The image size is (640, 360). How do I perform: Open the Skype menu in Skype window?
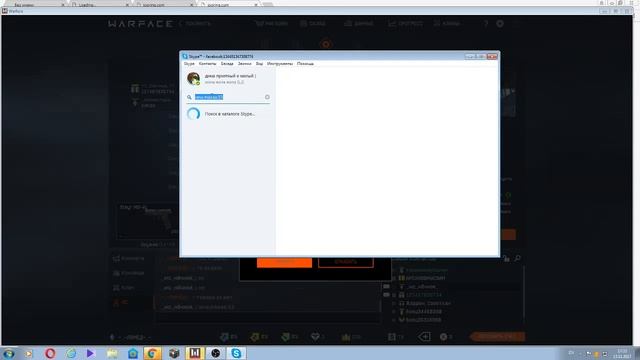click(x=189, y=64)
